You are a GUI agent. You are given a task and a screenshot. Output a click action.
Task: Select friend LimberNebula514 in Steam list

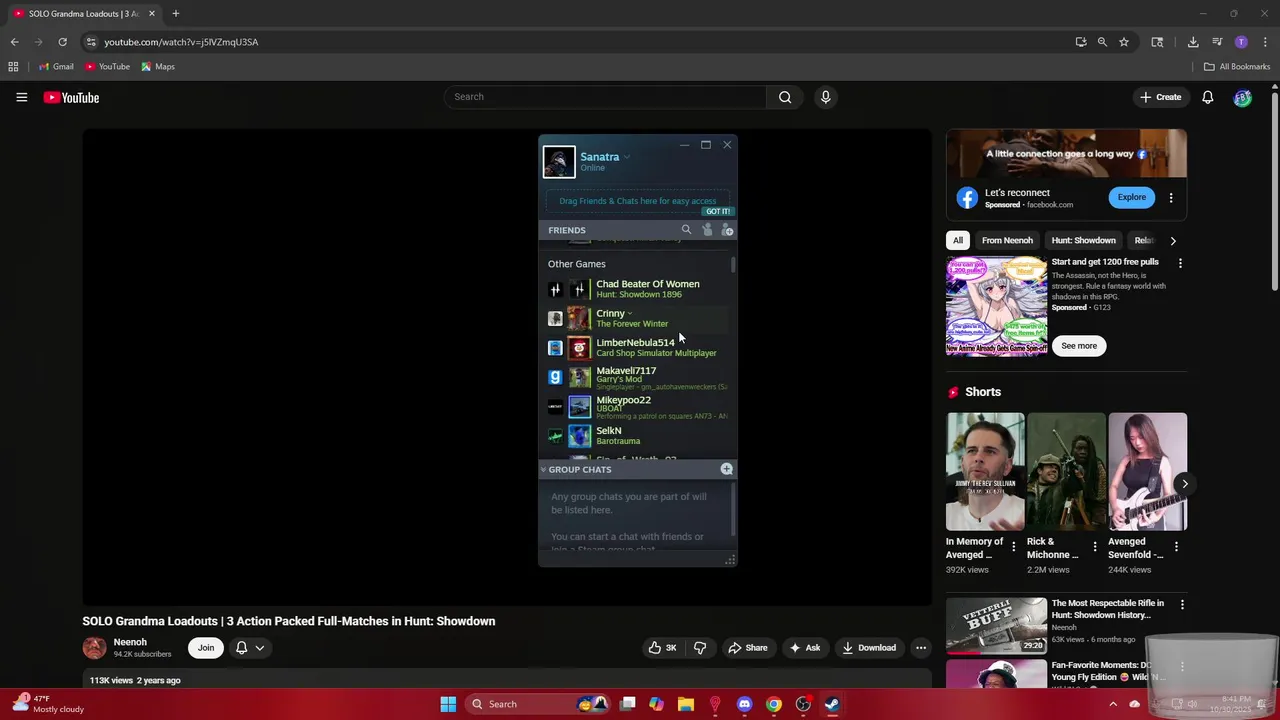point(638,348)
